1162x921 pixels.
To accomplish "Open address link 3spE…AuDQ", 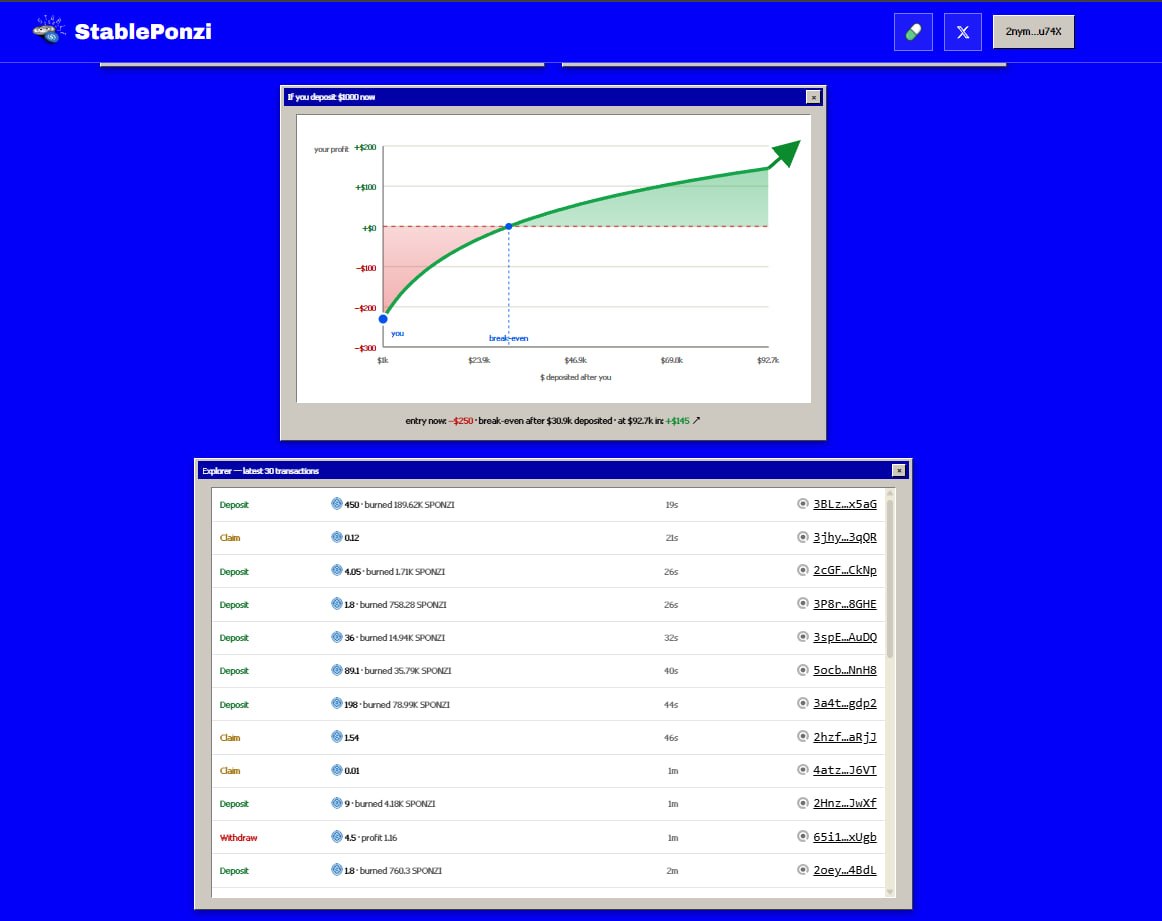I will [845, 637].
